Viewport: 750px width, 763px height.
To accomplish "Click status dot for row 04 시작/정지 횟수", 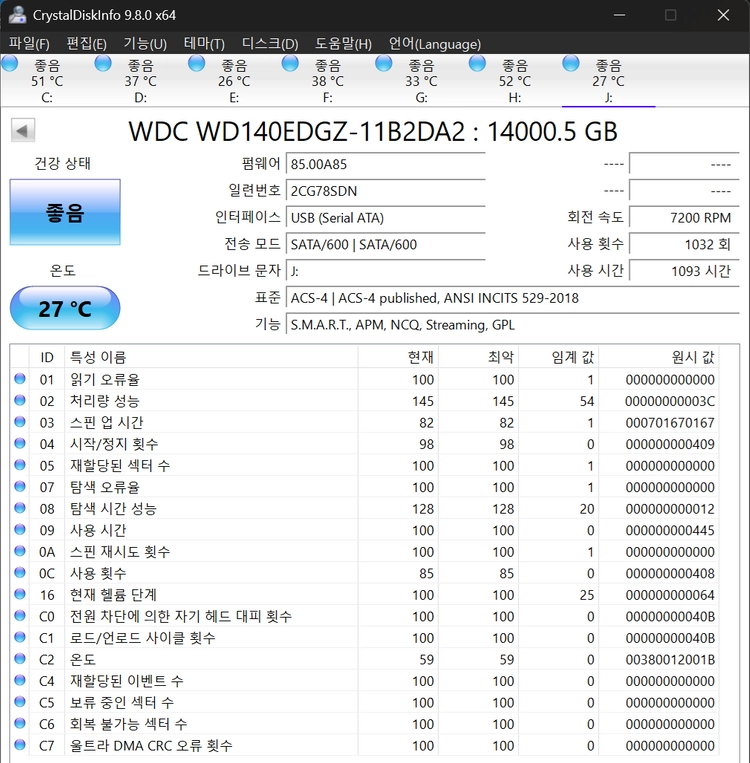I will (x=20, y=443).
